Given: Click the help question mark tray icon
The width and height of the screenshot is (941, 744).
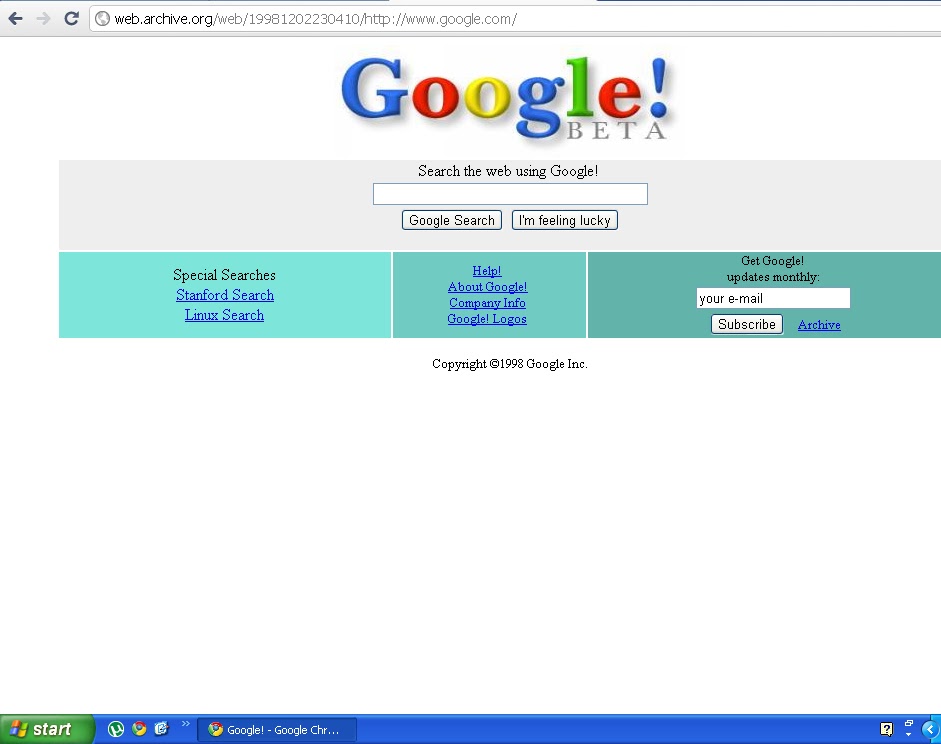Looking at the screenshot, I should [x=886, y=729].
